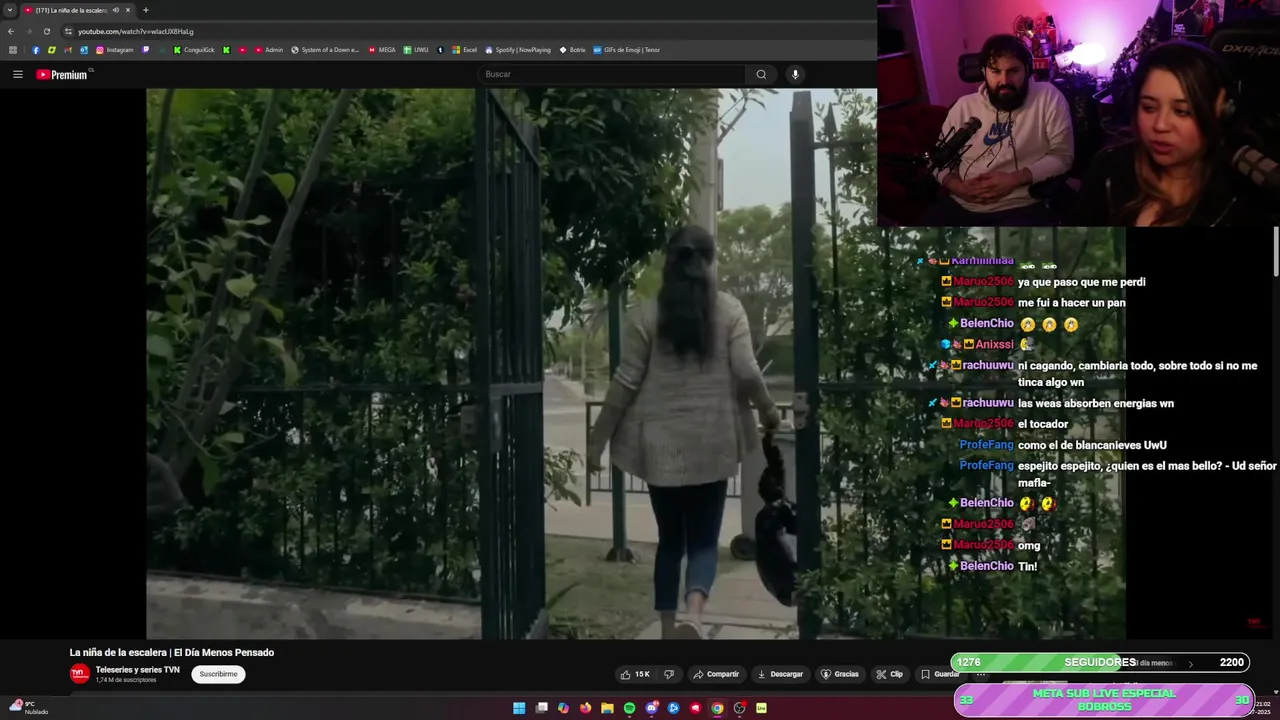View site information icon in address bar
The image size is (1280, 720).
pyautogui.click(x=68, y=31)
